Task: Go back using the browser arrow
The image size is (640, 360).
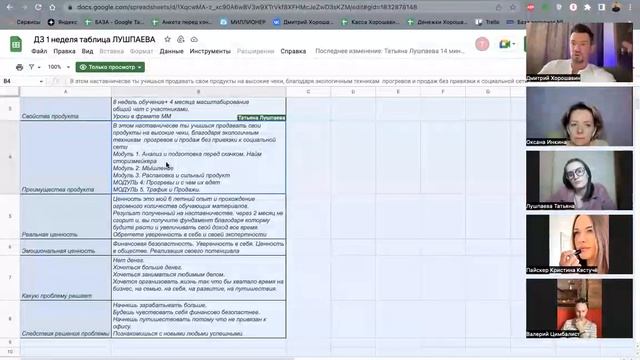Action: 9,7
